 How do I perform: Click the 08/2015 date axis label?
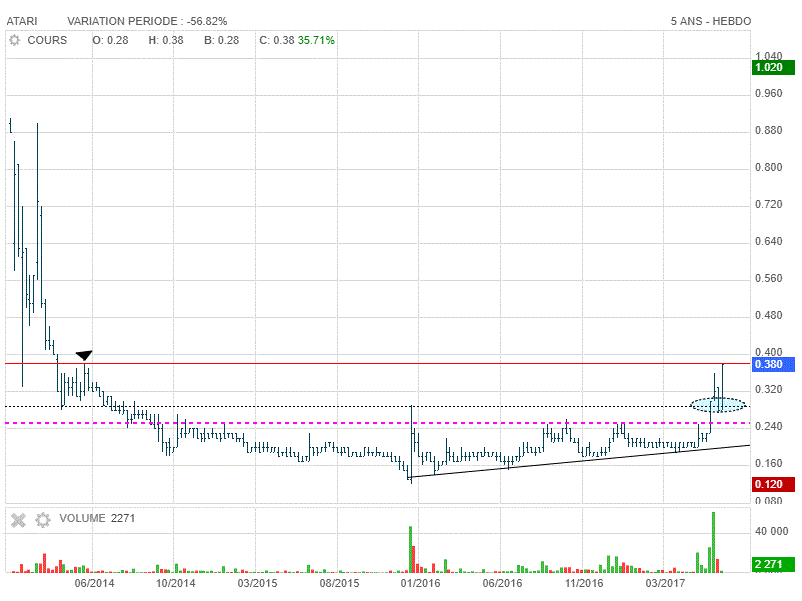coord(339,583)
